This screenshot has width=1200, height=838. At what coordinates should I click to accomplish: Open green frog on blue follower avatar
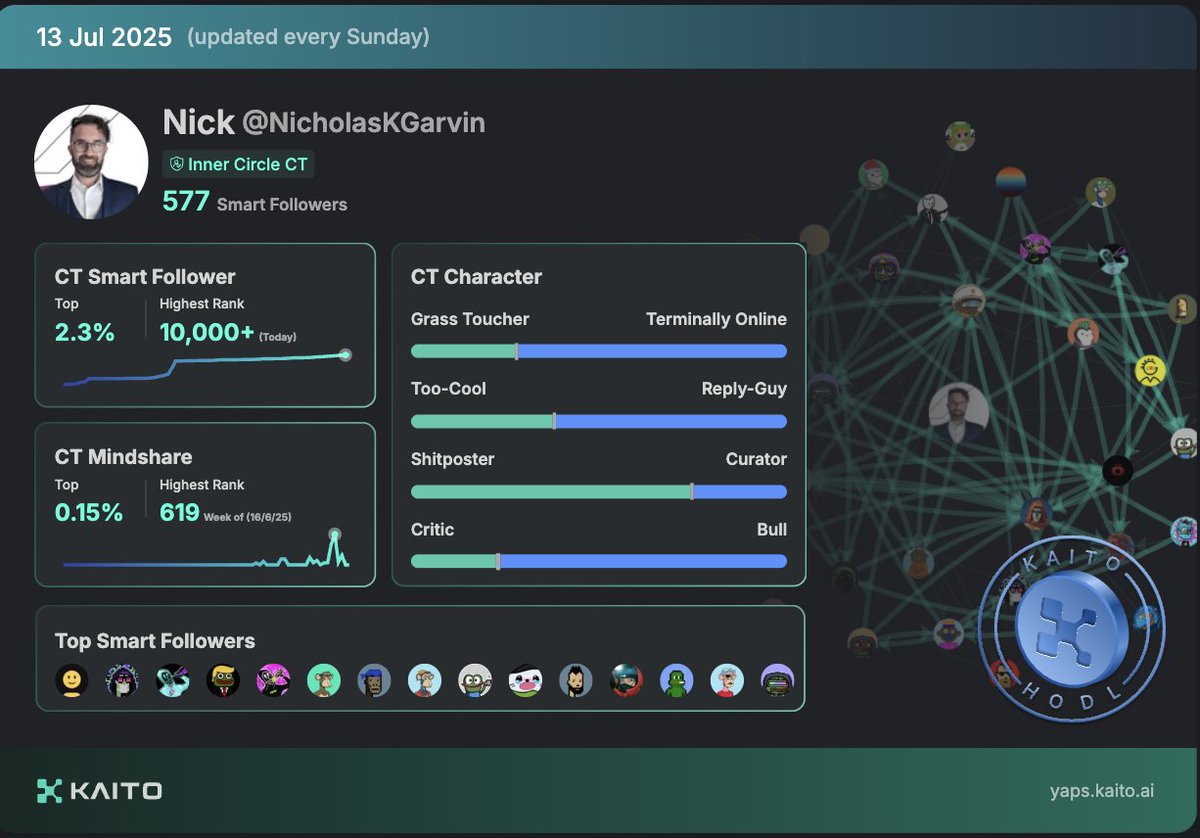pyautogui.click(x=677, y=680)
